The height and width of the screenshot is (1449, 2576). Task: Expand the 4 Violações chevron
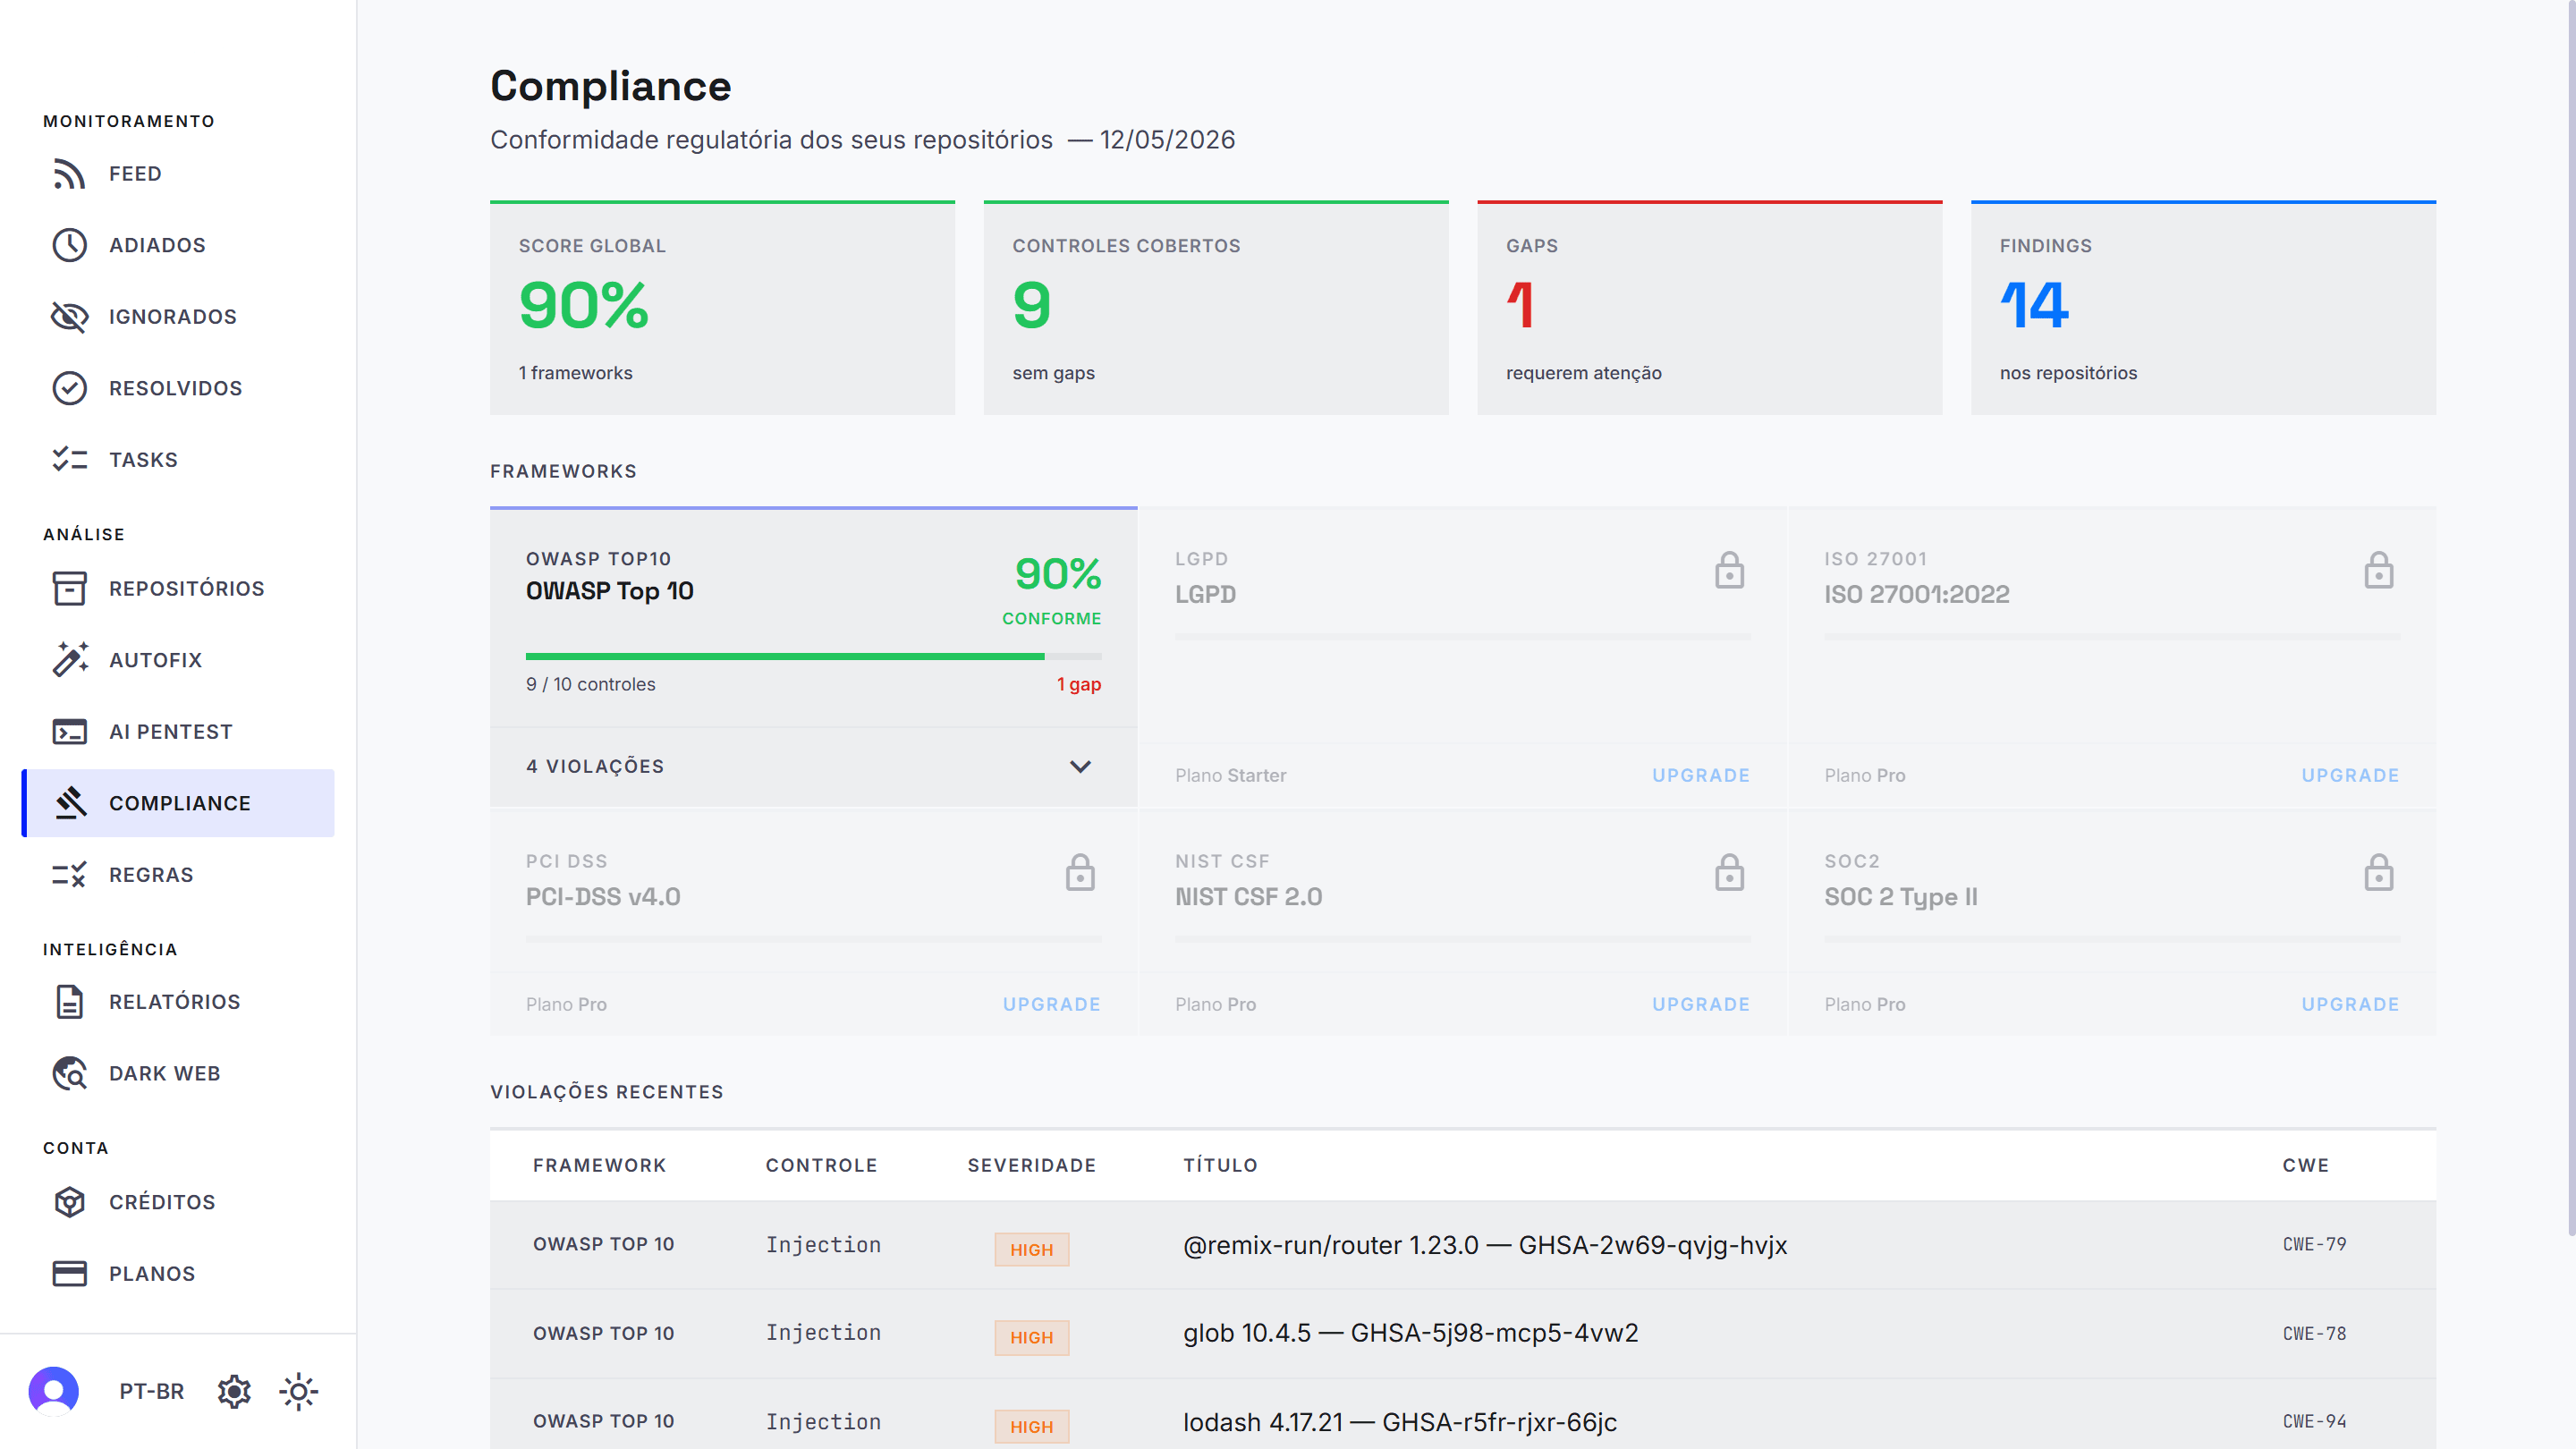(1080, 767)
